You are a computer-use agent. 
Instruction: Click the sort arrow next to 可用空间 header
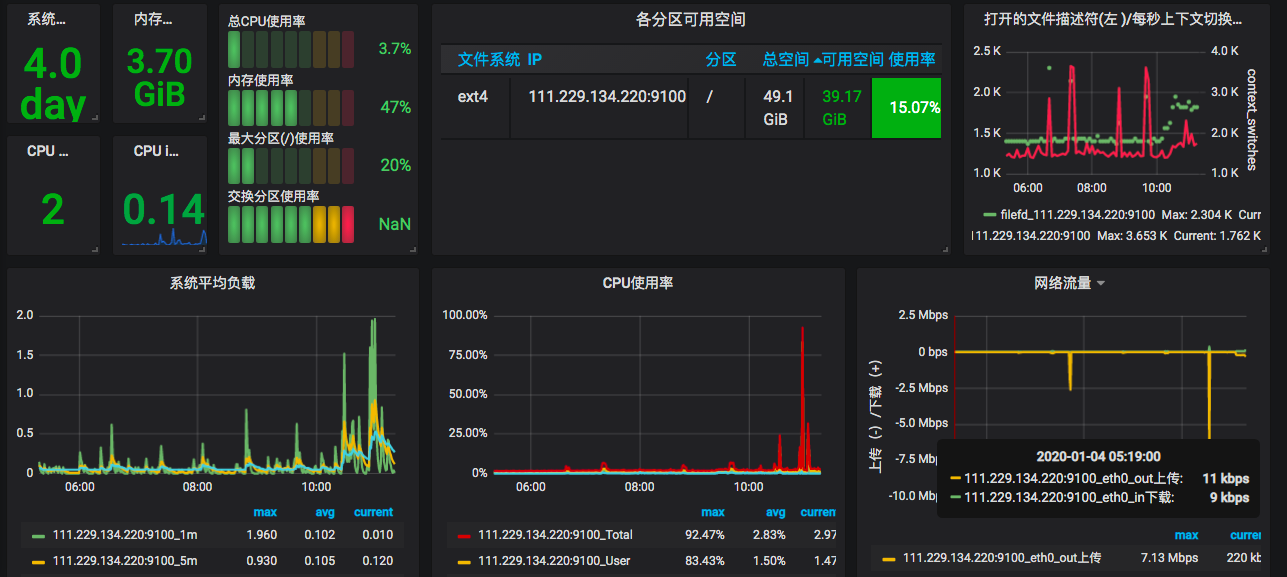(x=817, y=61)
